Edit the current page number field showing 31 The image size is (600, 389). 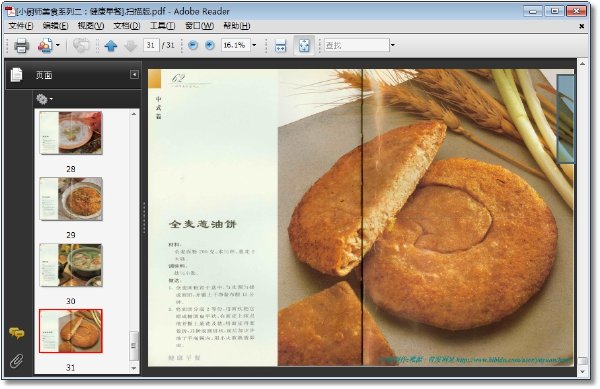pos(151,45)
